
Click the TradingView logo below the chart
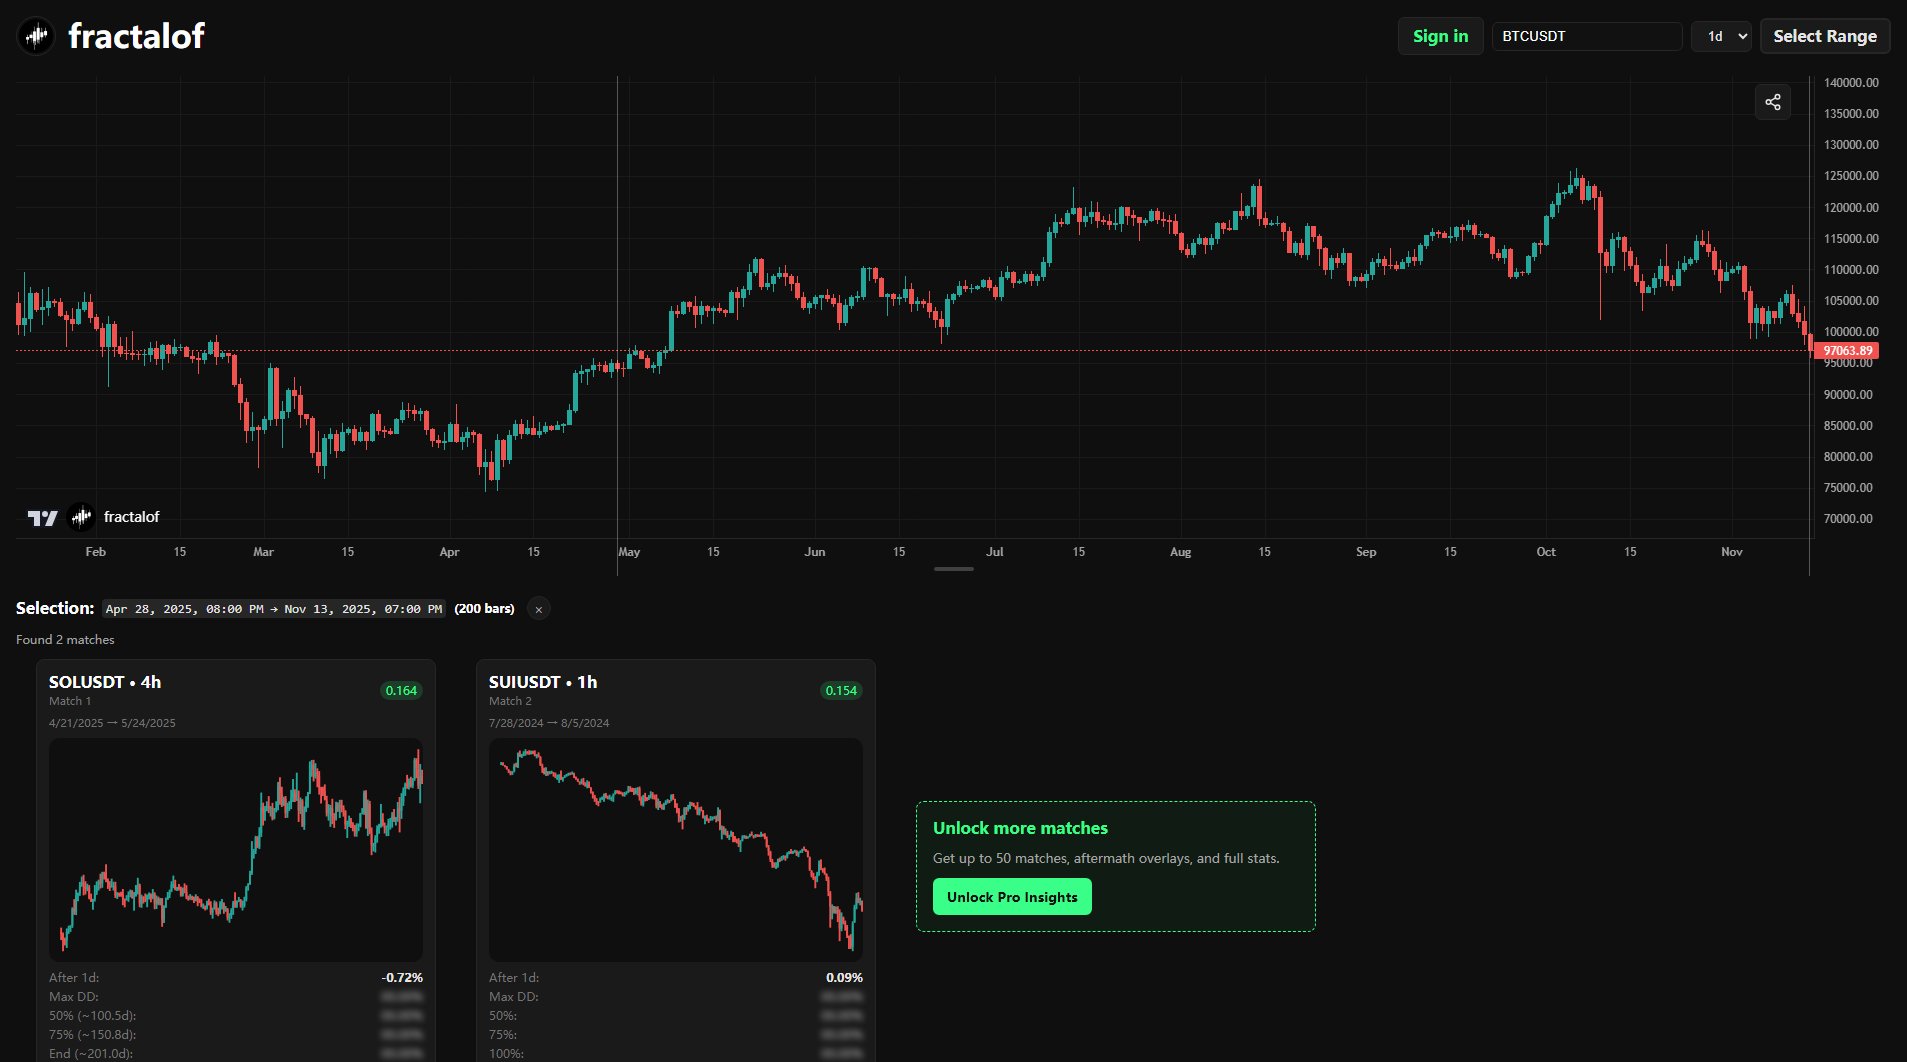(41, 517)
